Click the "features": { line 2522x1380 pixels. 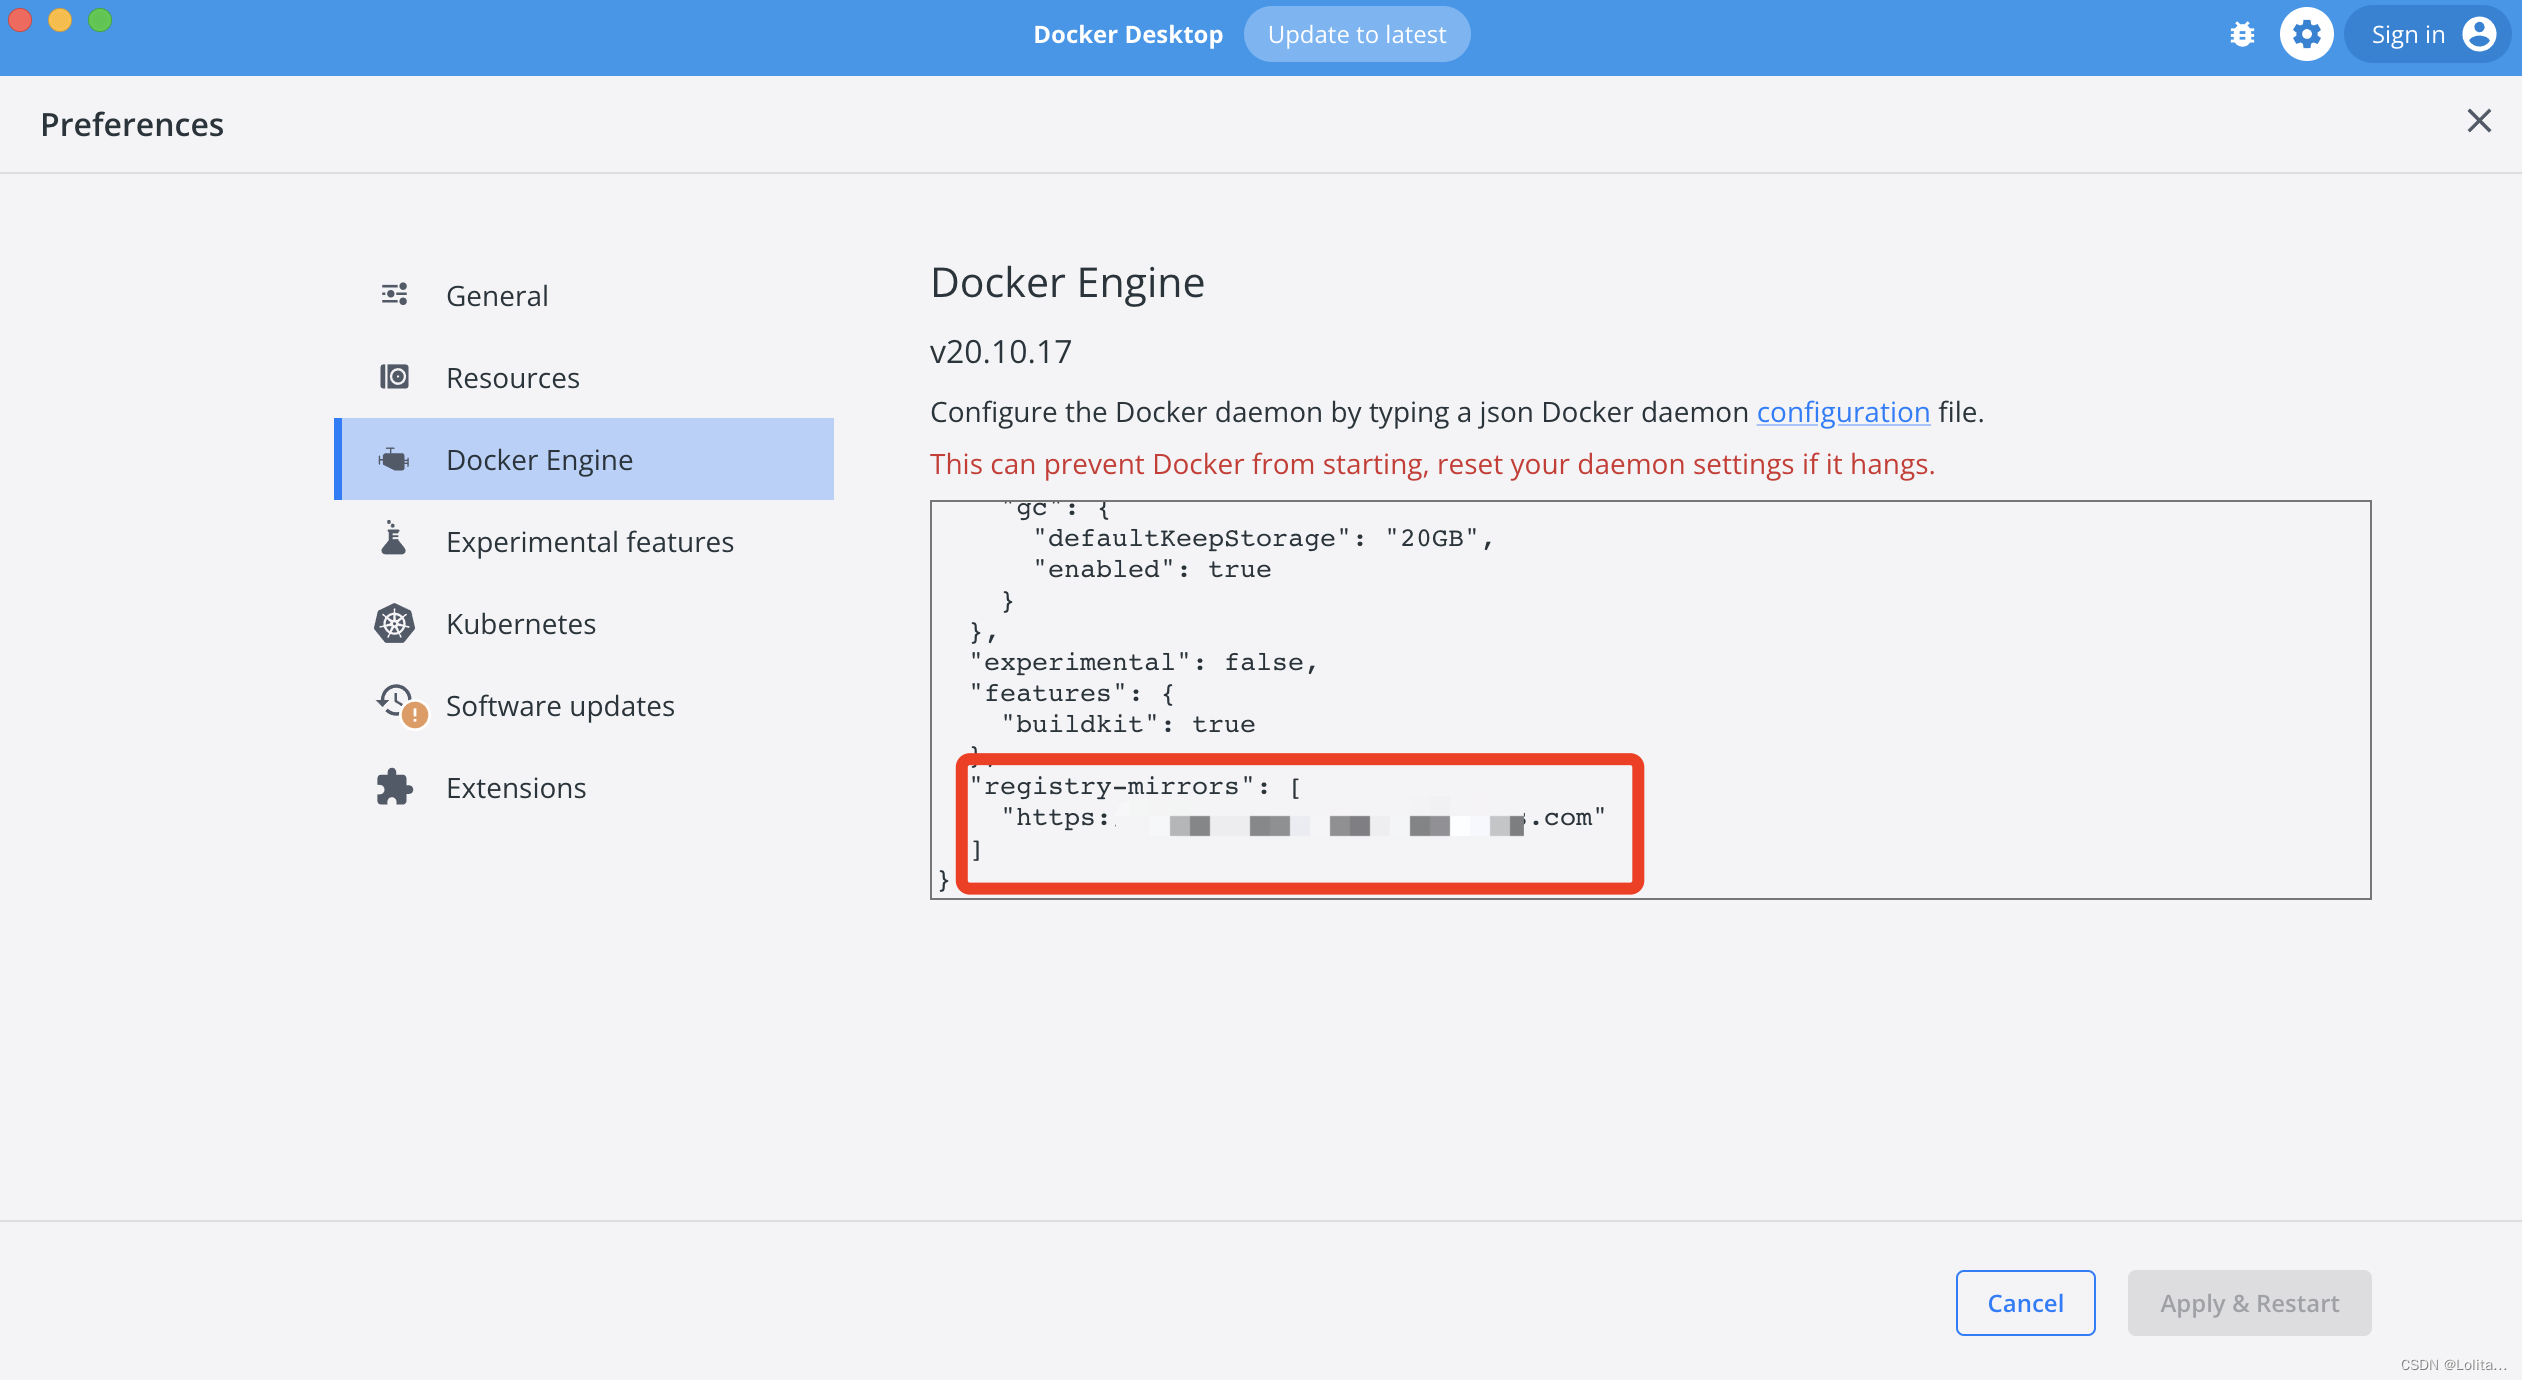(1072, 693)
